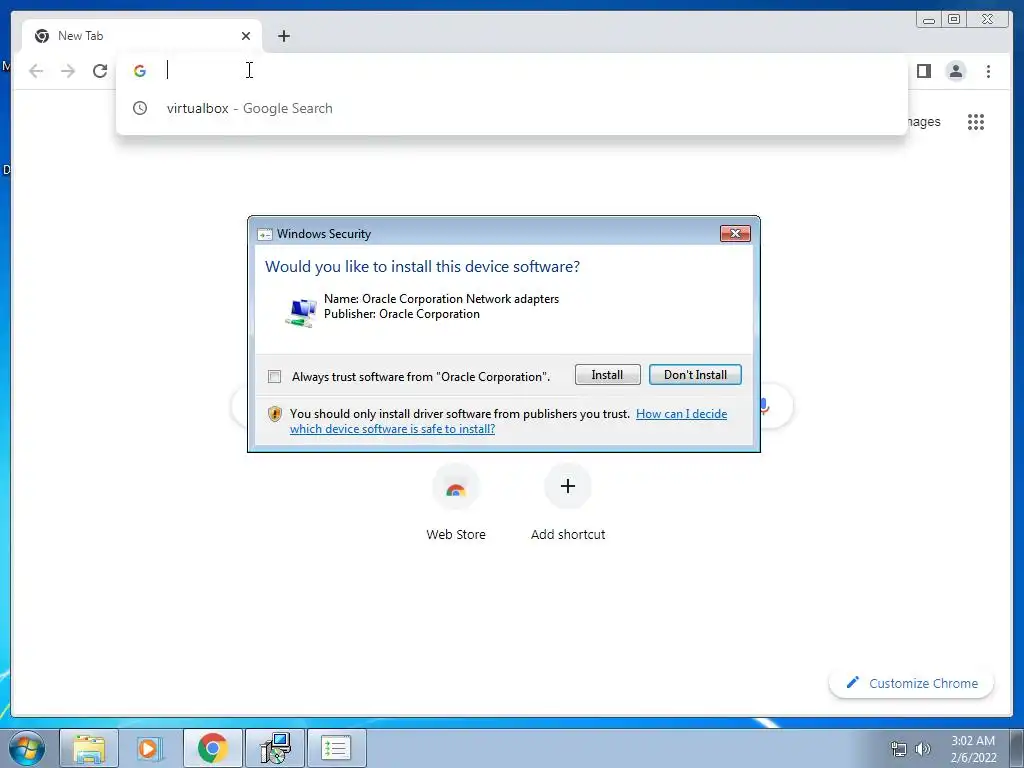Open the Google apps grid
Viewport: 1024px width, 768px height.
(976, 121)
